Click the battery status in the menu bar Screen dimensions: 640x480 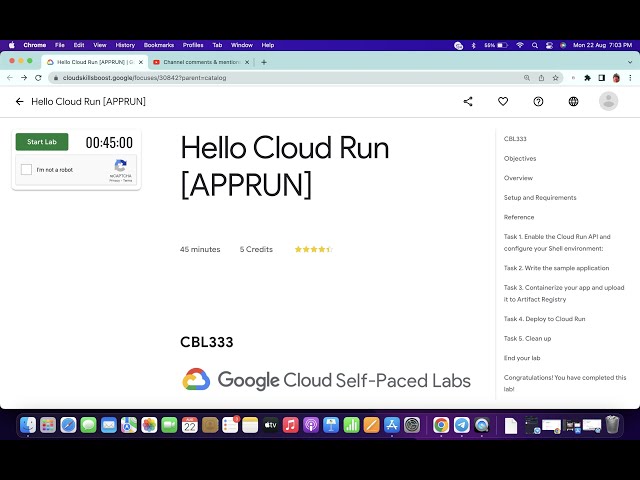tap(496, 45)
